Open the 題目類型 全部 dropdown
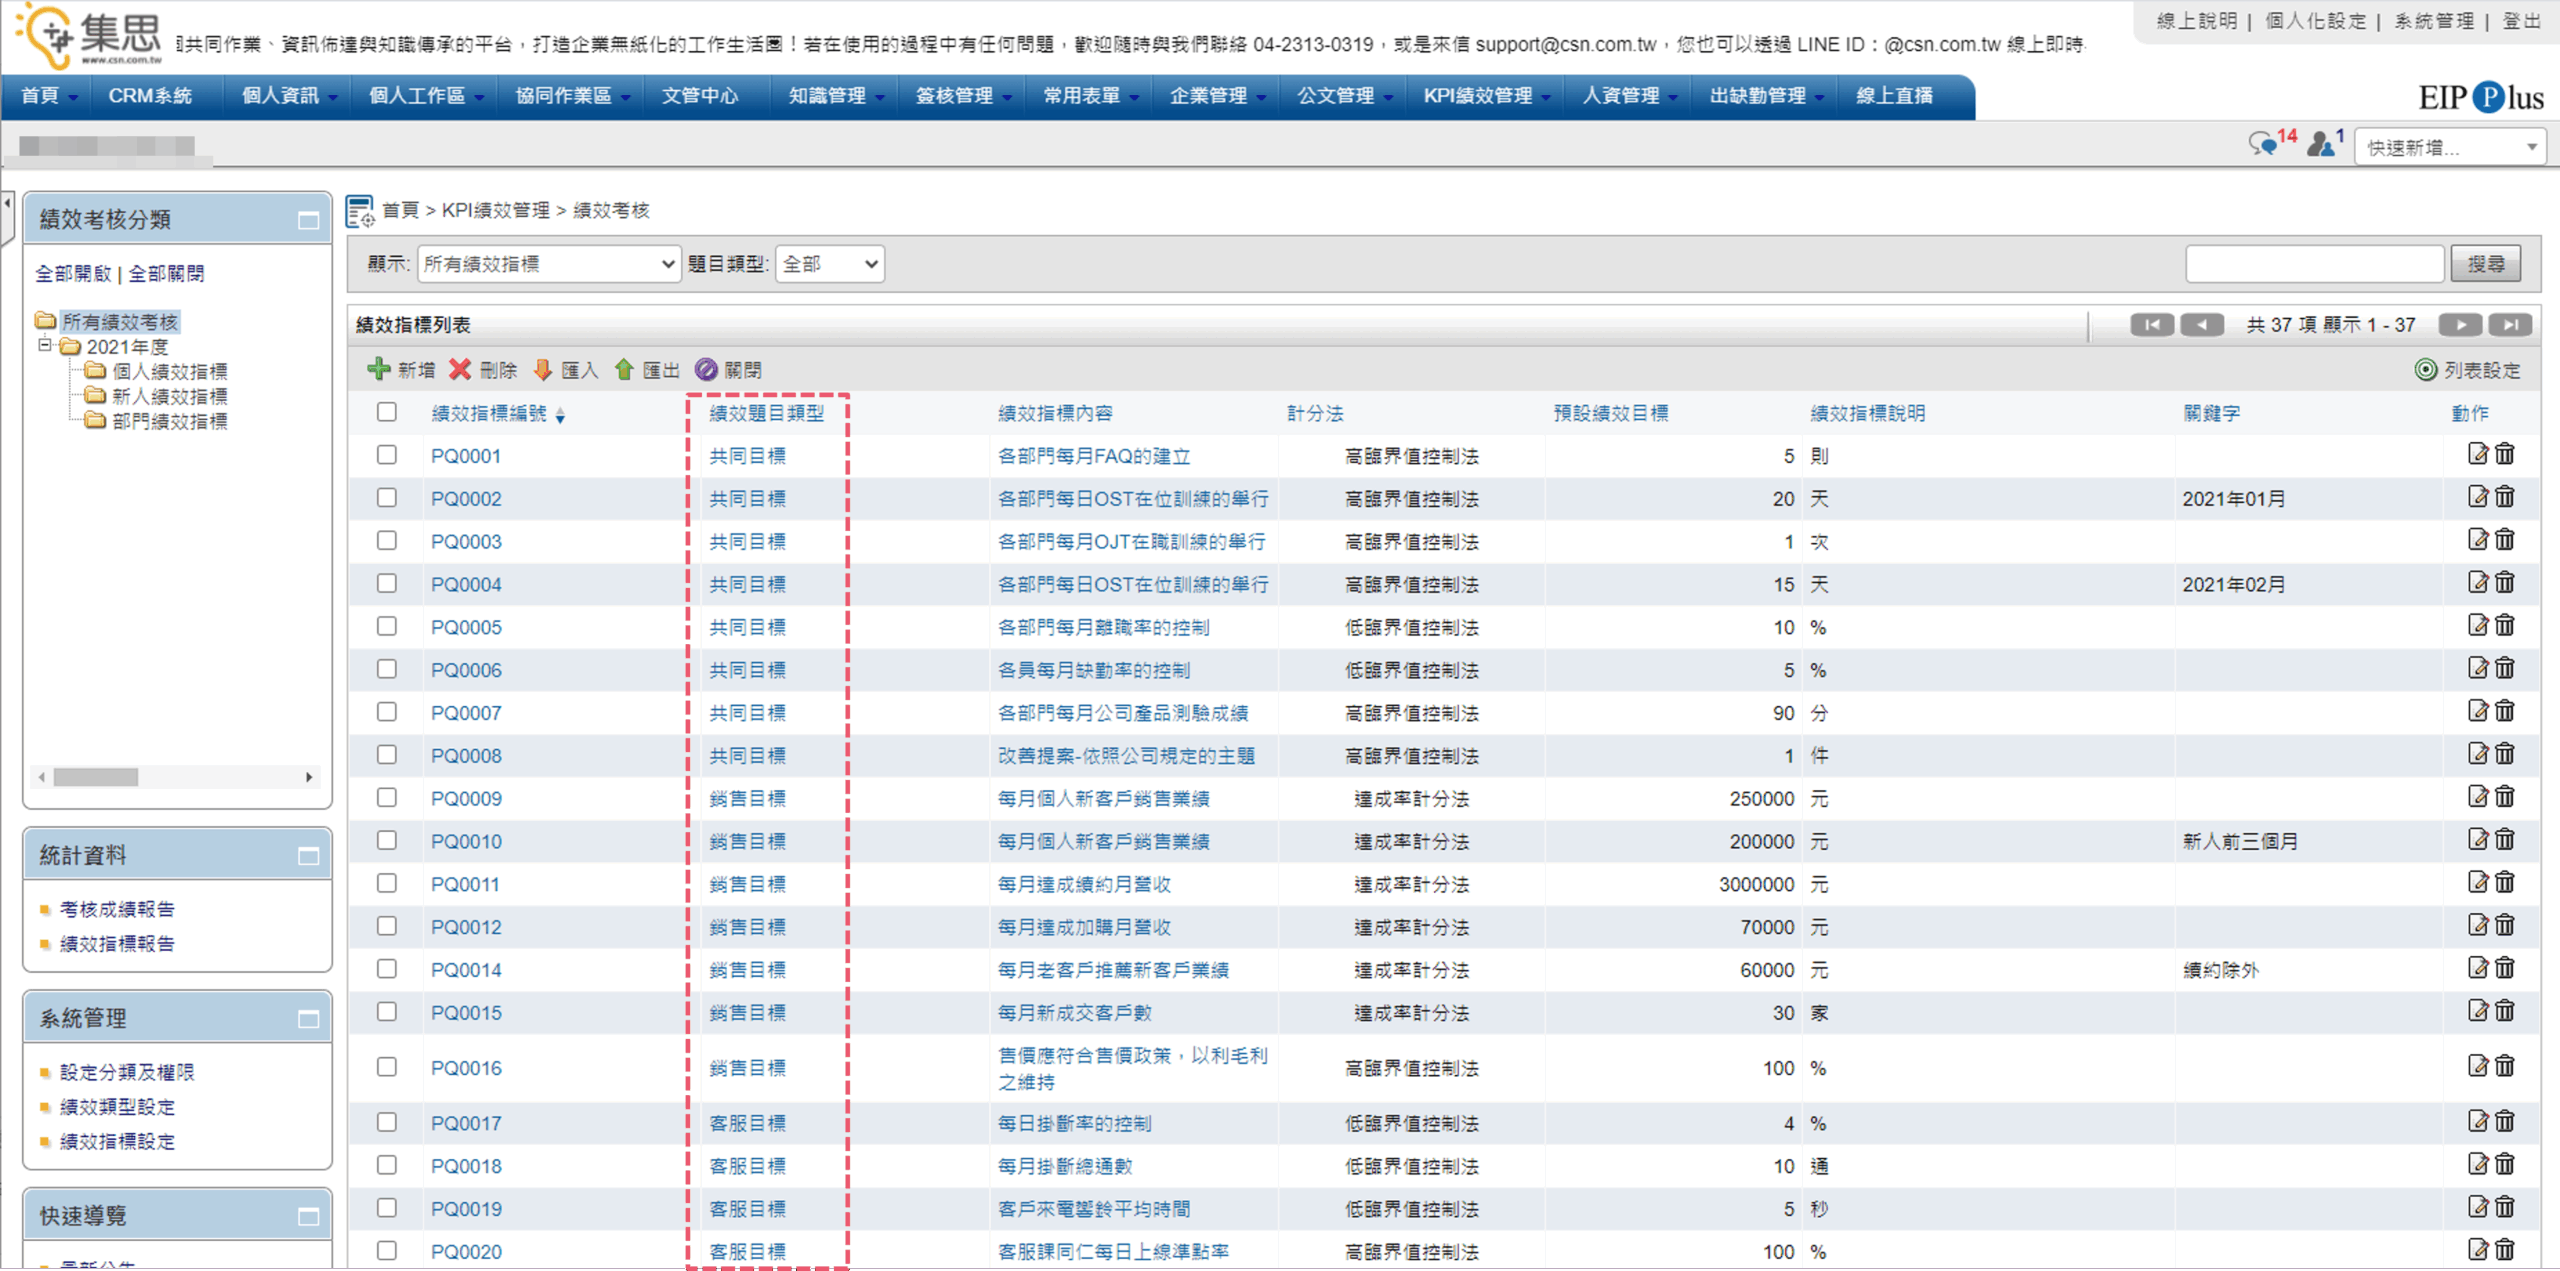Viewport: 2560px width, 1271px height. coord(830,264)
